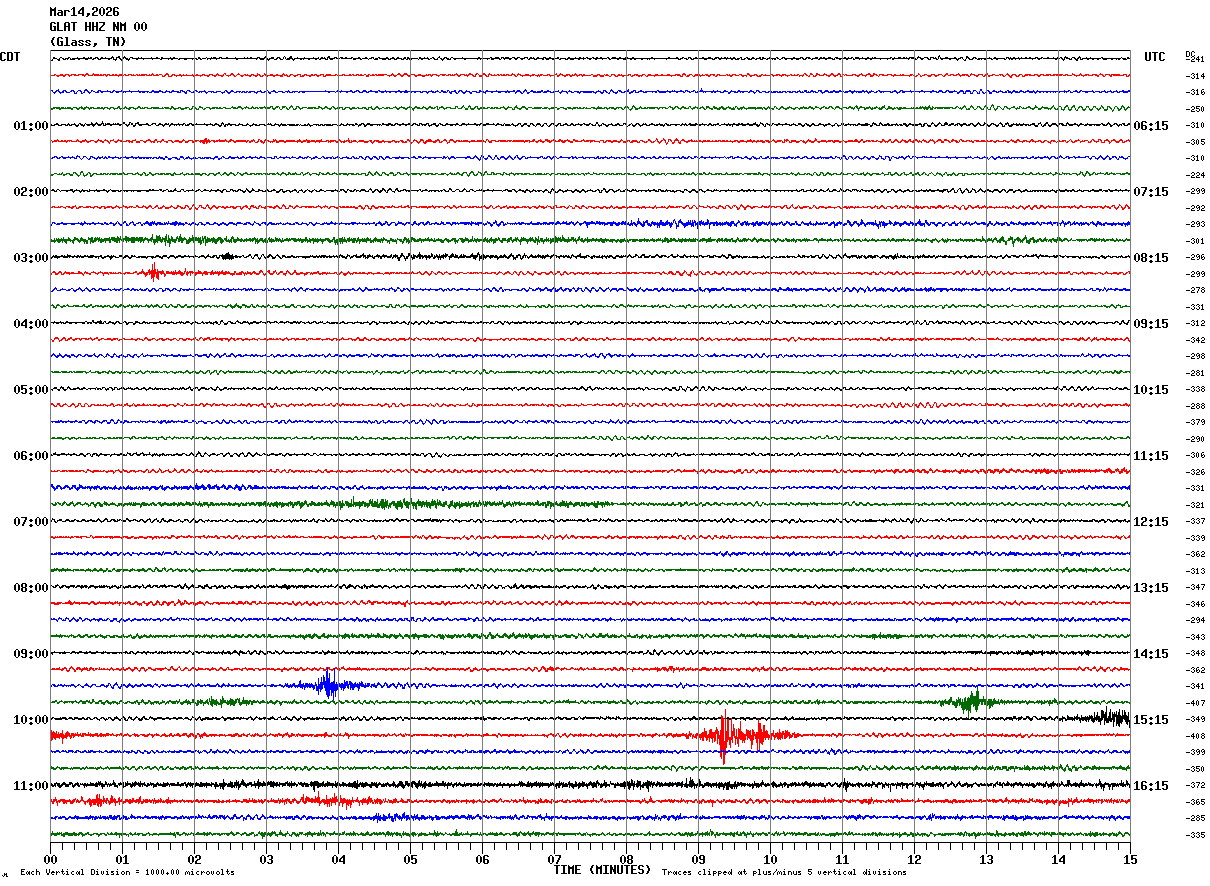Select the 10:00 CDT row label

[x=30, y=720]
